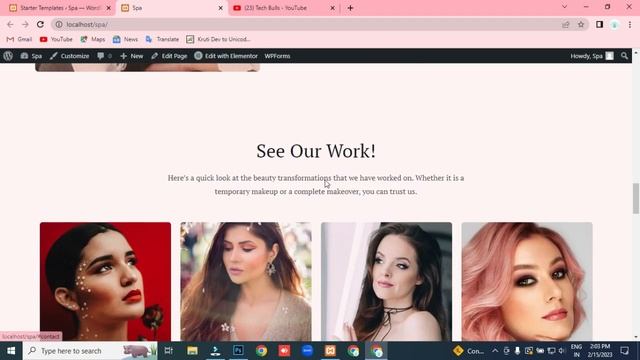Close the Tech Bulls YouTube tab
This screenshot has height=360, width=640.
pyautogui.click(x=333, y=8)
